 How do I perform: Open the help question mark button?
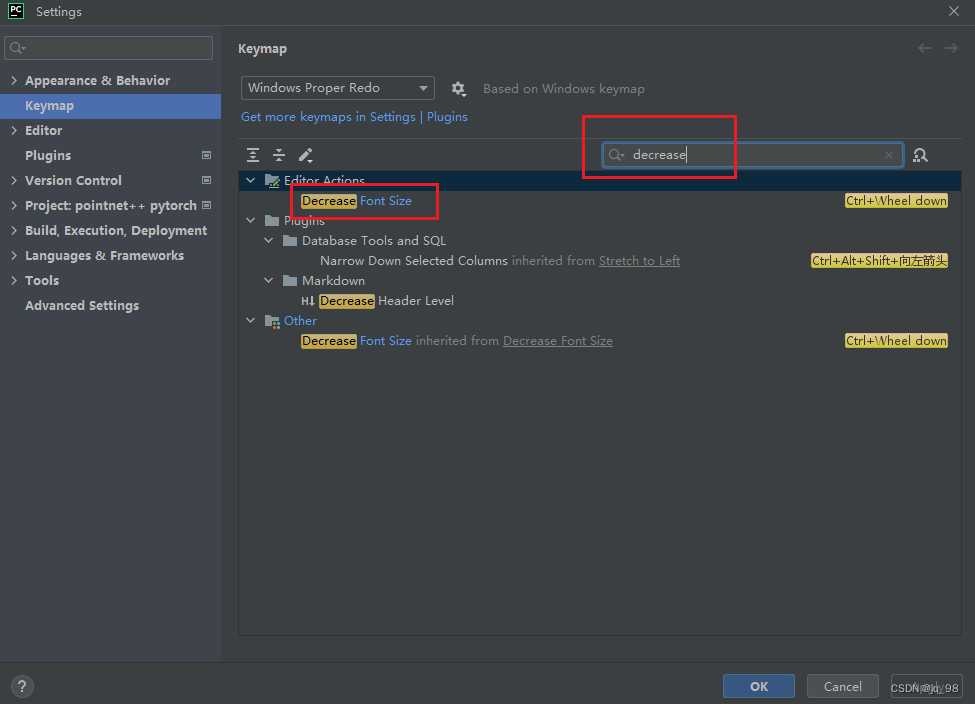22,687
